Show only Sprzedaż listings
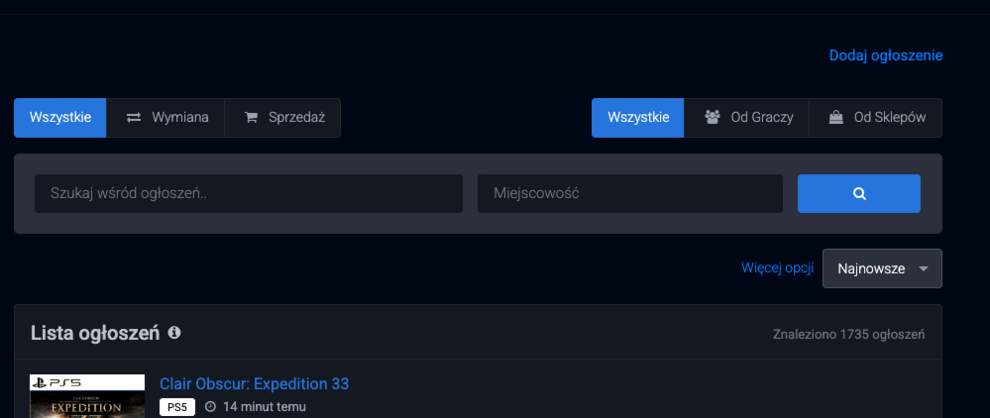The width and height of the screenshot is (990, 418). pos(283,118)
